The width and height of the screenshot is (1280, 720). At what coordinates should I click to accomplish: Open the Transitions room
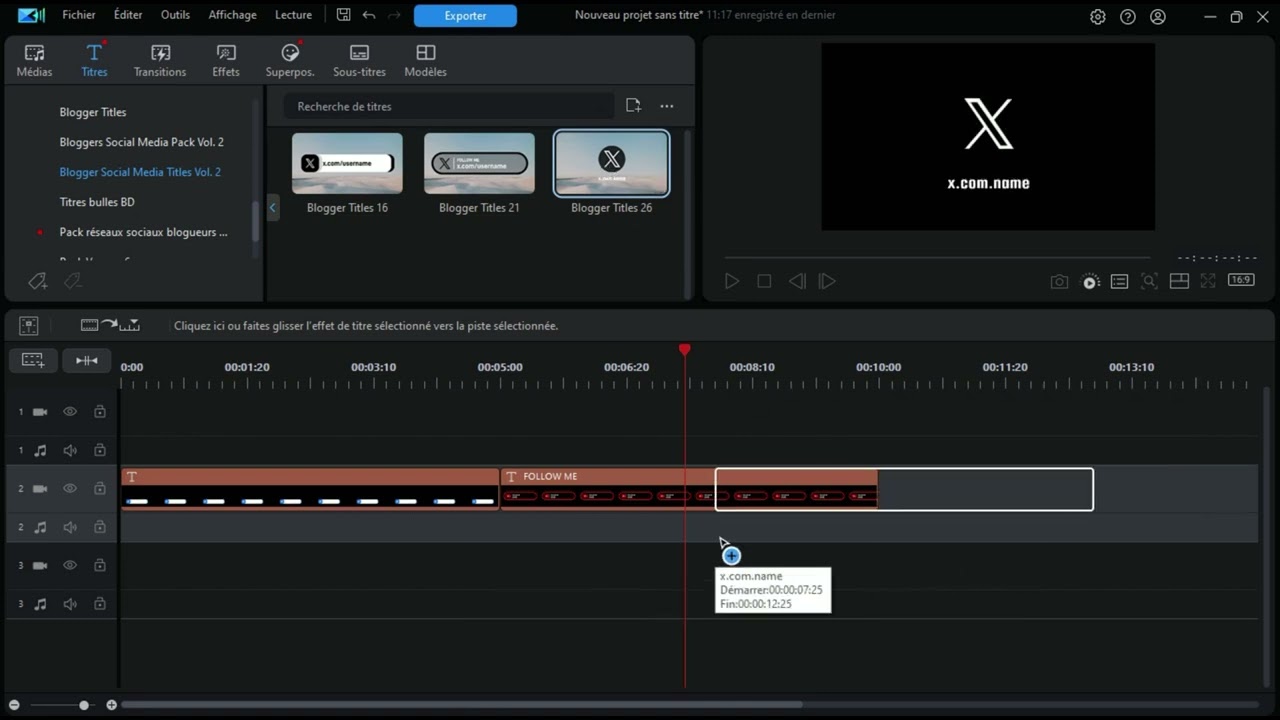pos(160,60)
